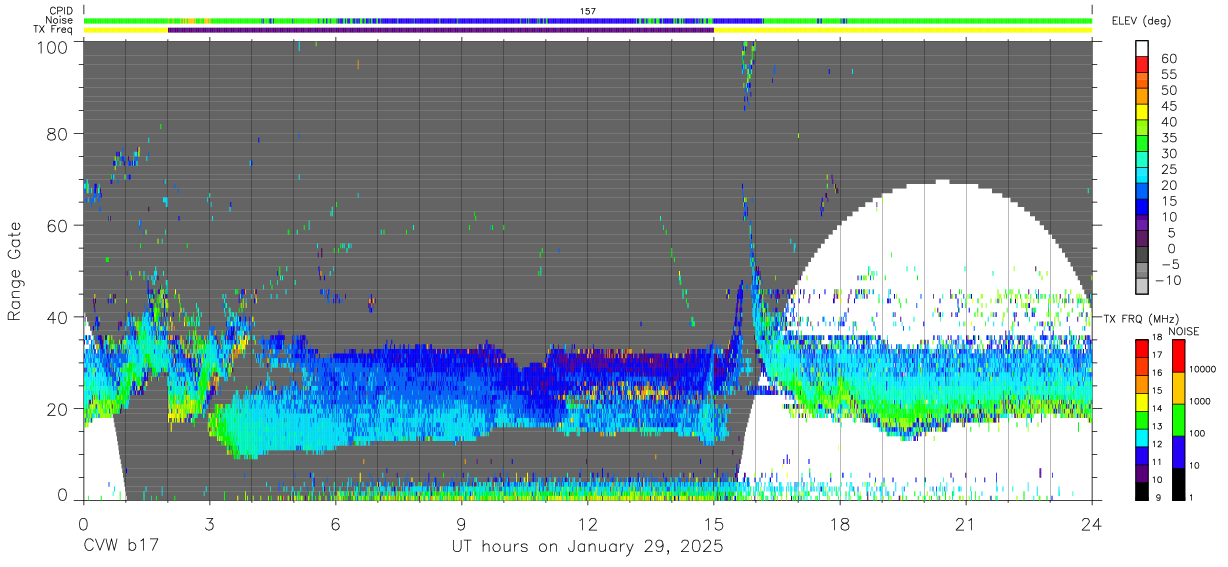The image size is (1228, 567).
Task: Click the purple section of the TX Freq strip
Action: (x=441, y=30)
